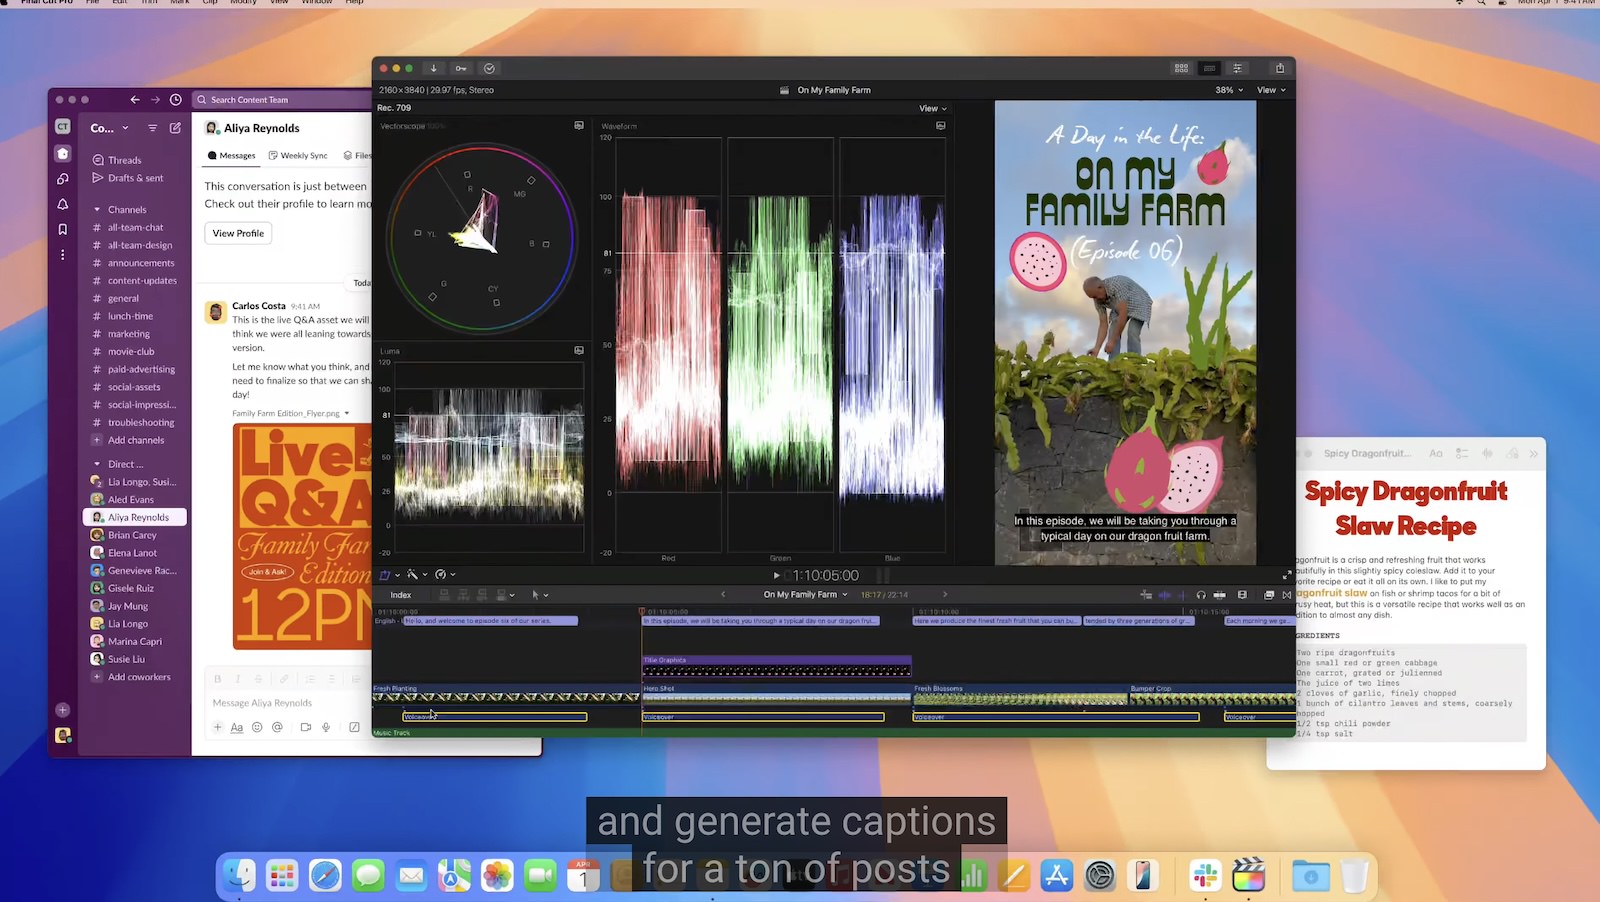
Task: Click the Search Content Team field in Slack
Action: (282, 100)
